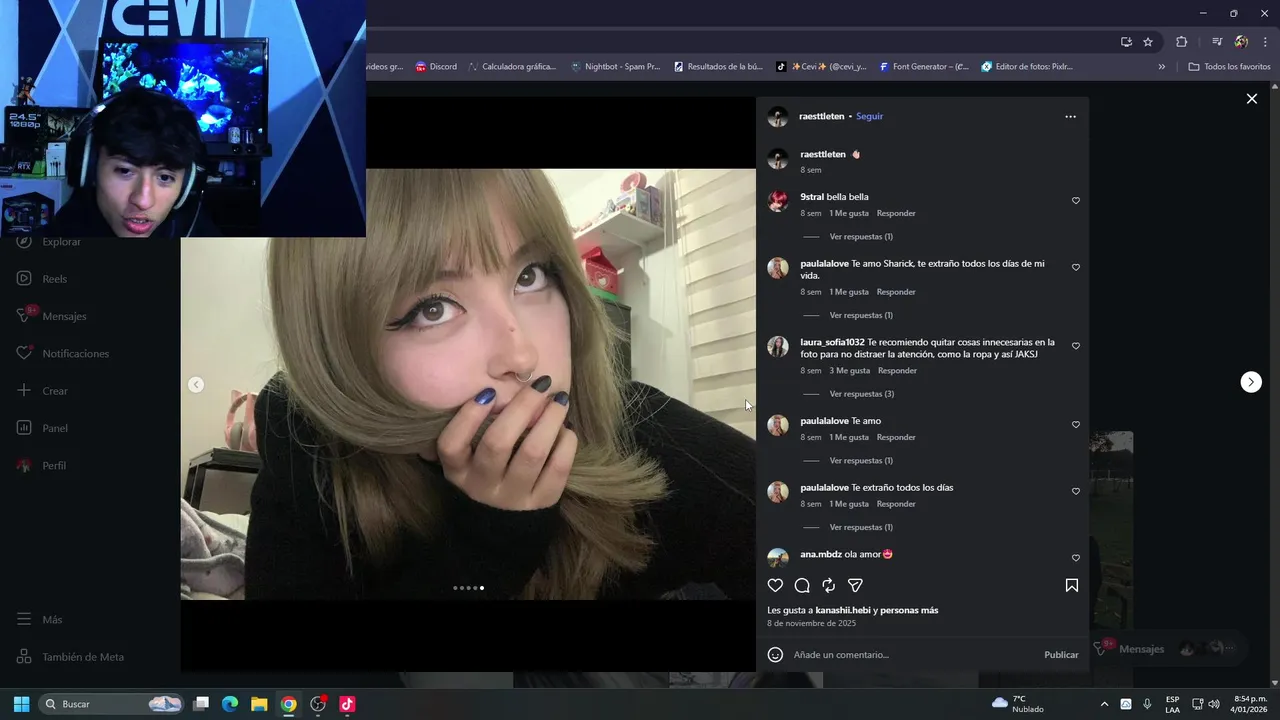
Task: Like laura_sofia1032's comment heart
Action: 1076,346
